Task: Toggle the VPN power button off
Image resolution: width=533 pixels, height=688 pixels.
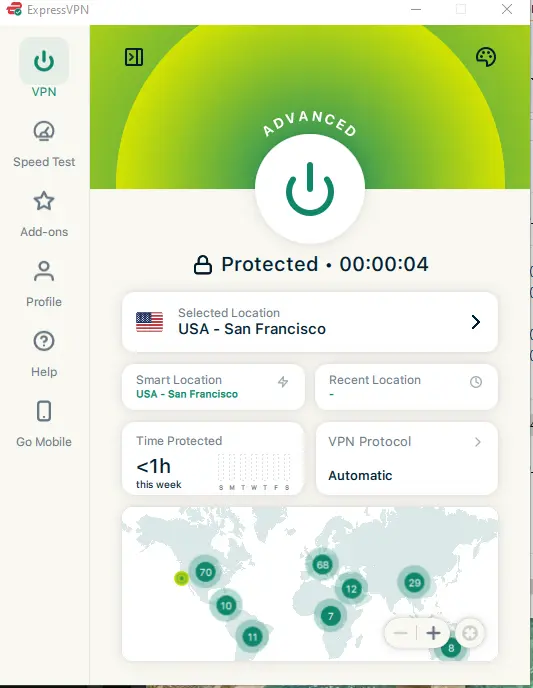Action: tap(310, 189)
